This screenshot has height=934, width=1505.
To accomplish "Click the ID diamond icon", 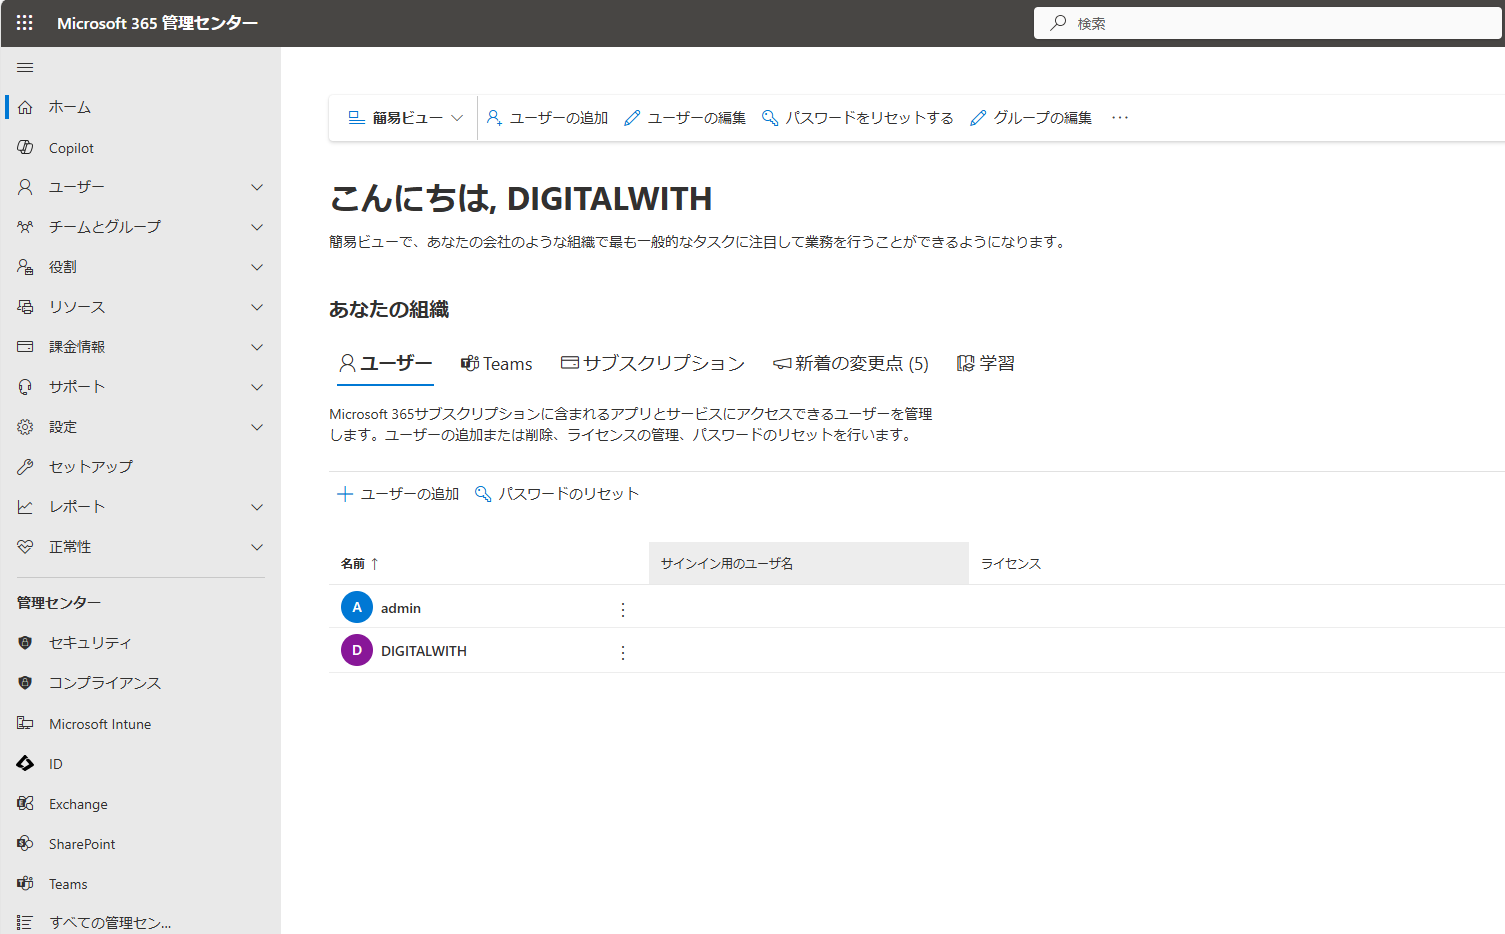I will (25, 763).
